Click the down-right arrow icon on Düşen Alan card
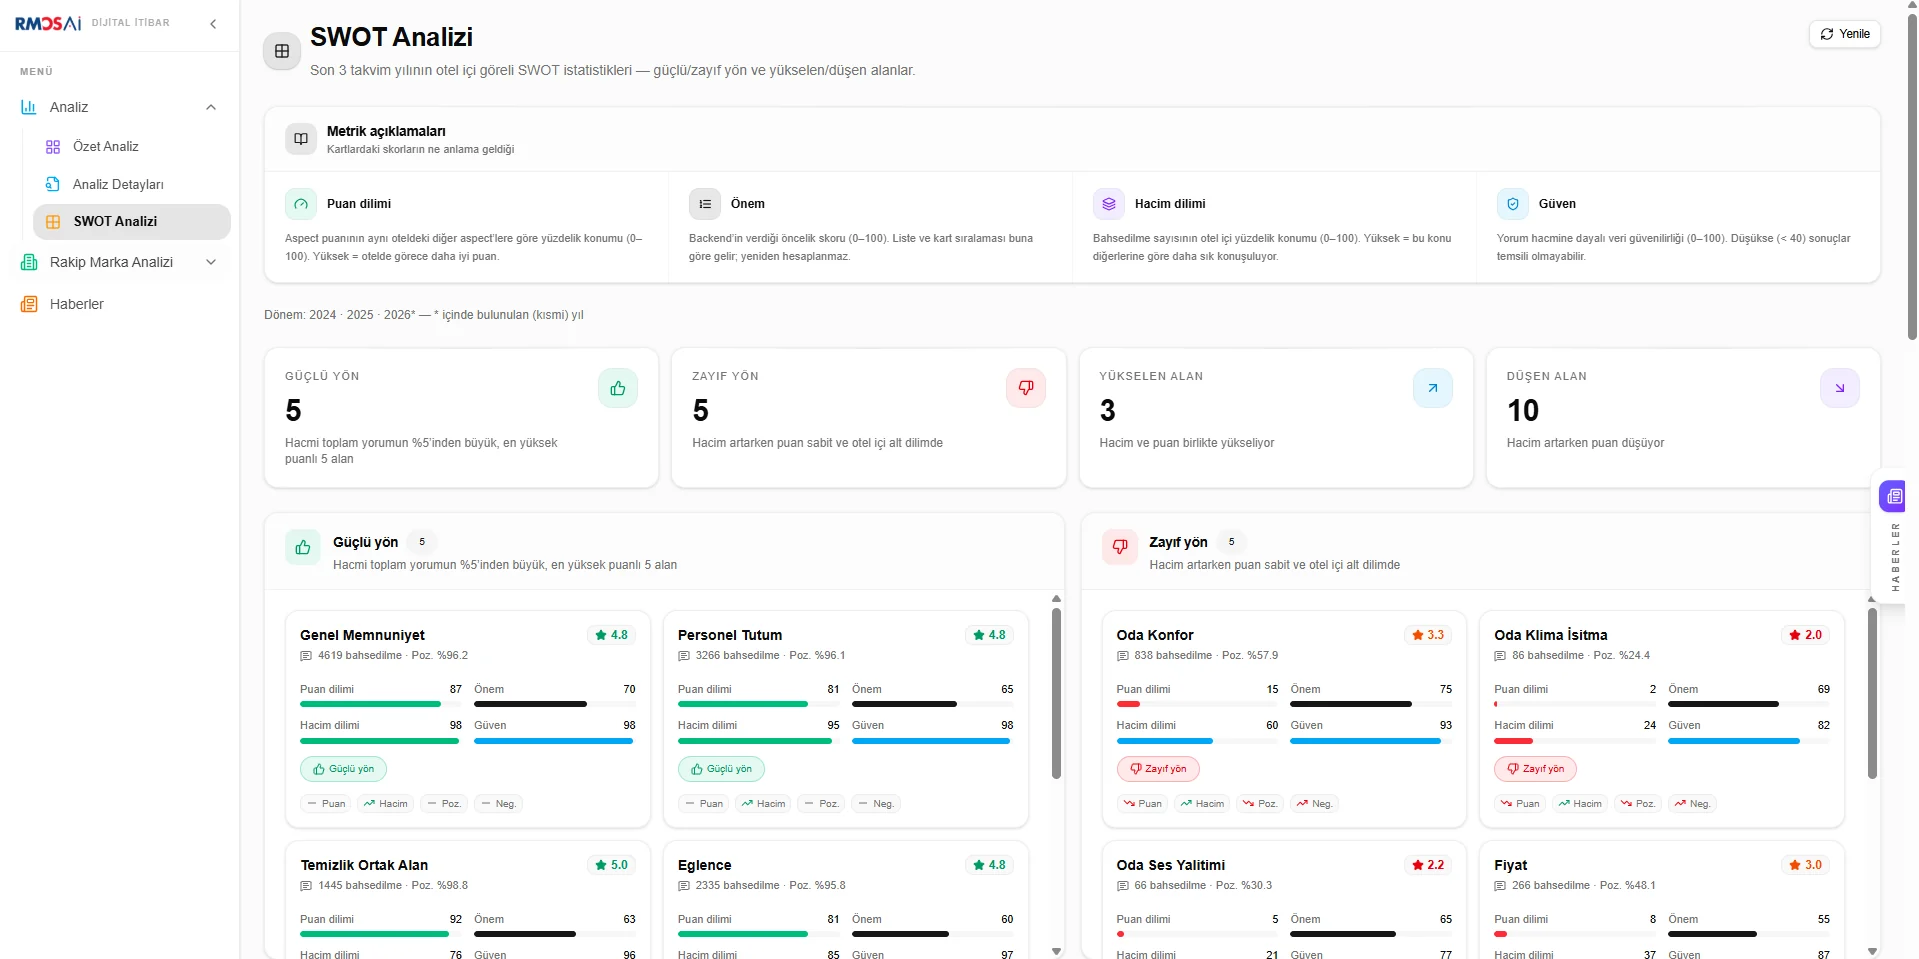This screenshot has width=1919, height=959. coord(1840,388)
